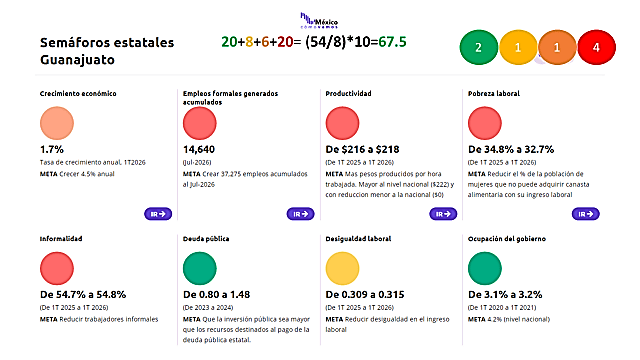Select the red summary circle showing 4
640x360 pixels.
click(596, 47)
